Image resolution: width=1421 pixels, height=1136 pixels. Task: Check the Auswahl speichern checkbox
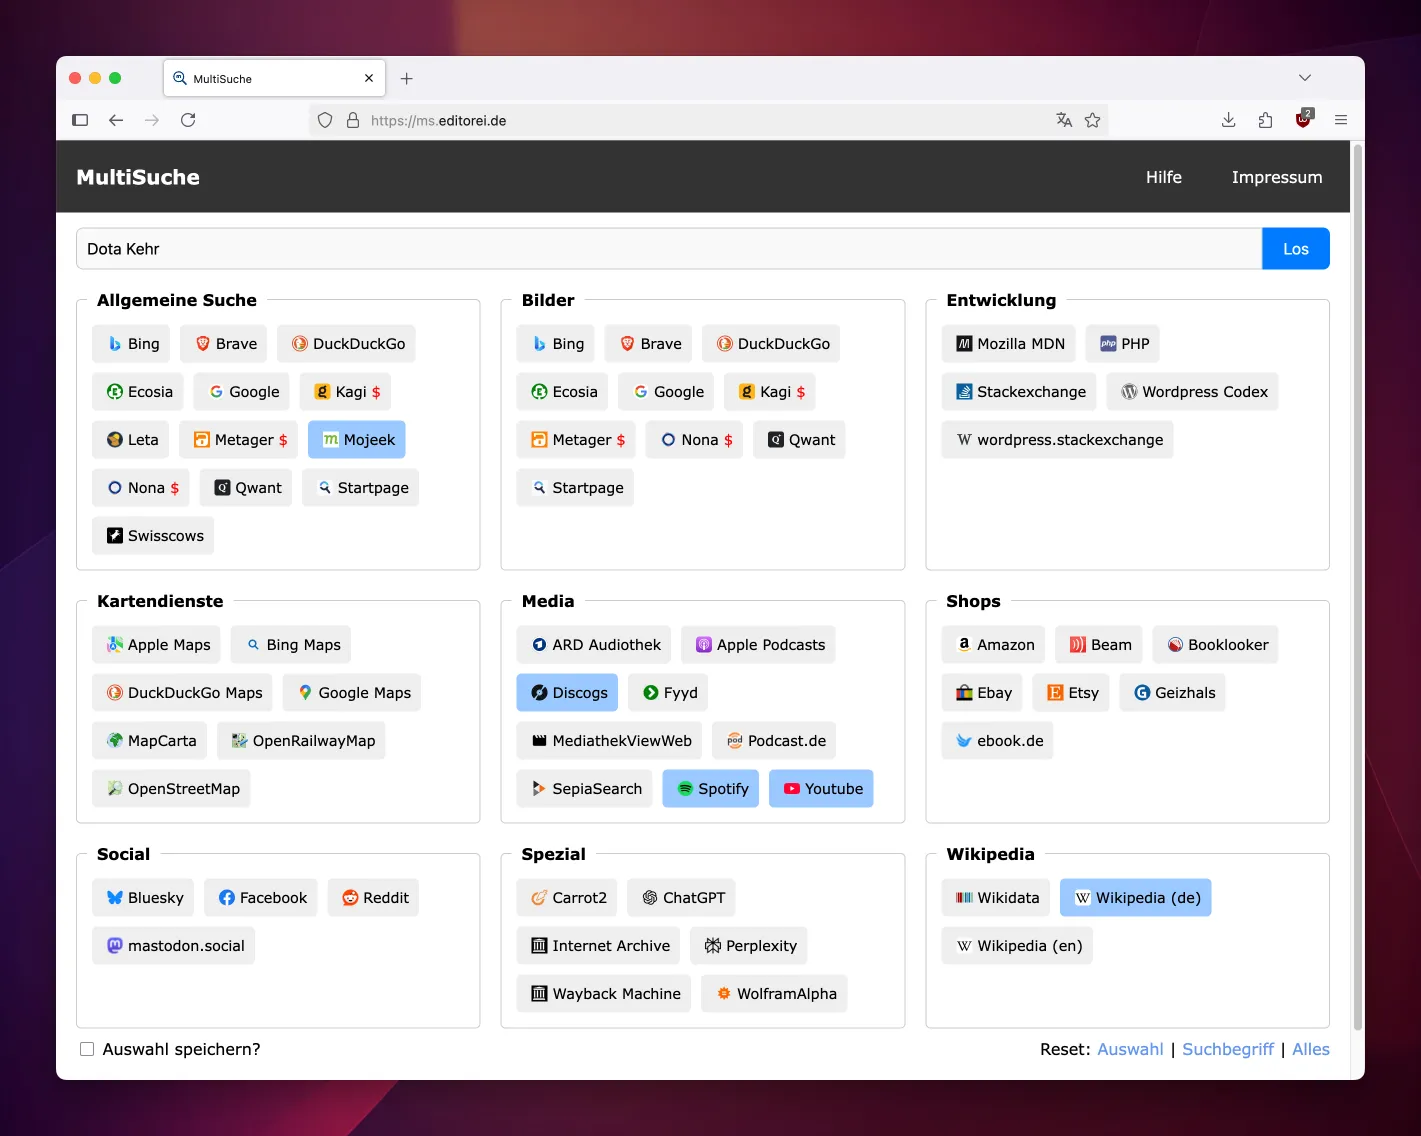87,1049
